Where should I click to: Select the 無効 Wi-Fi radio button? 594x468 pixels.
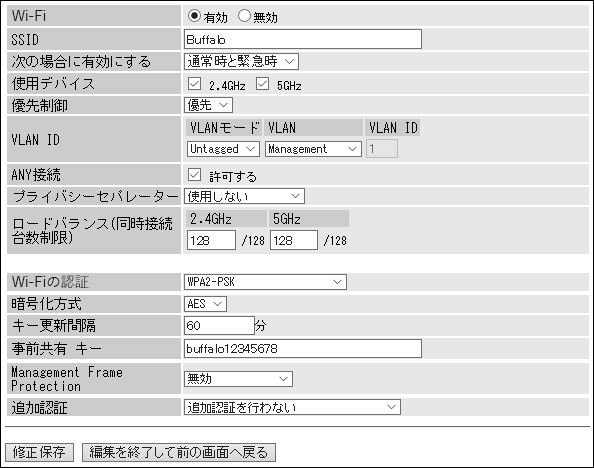[x=244, y=16]
